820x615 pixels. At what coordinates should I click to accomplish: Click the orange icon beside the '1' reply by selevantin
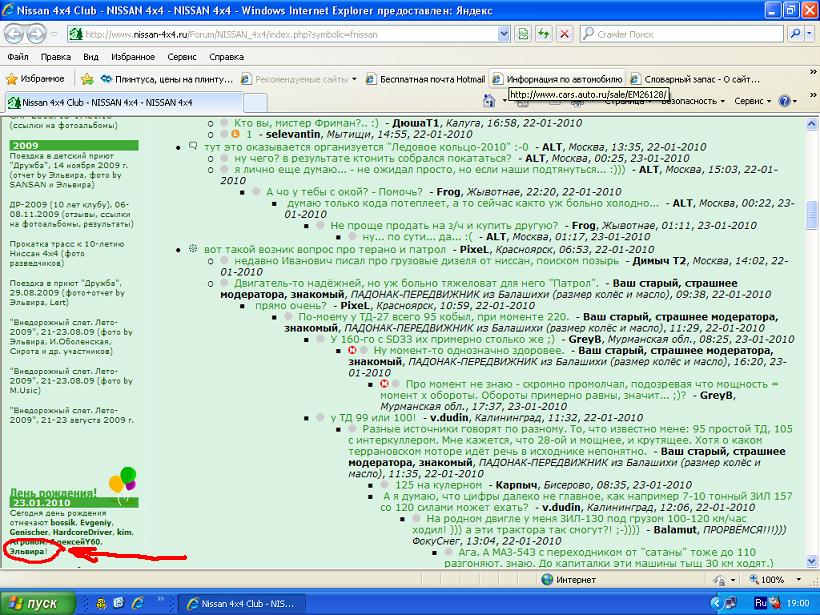[235, 134]
